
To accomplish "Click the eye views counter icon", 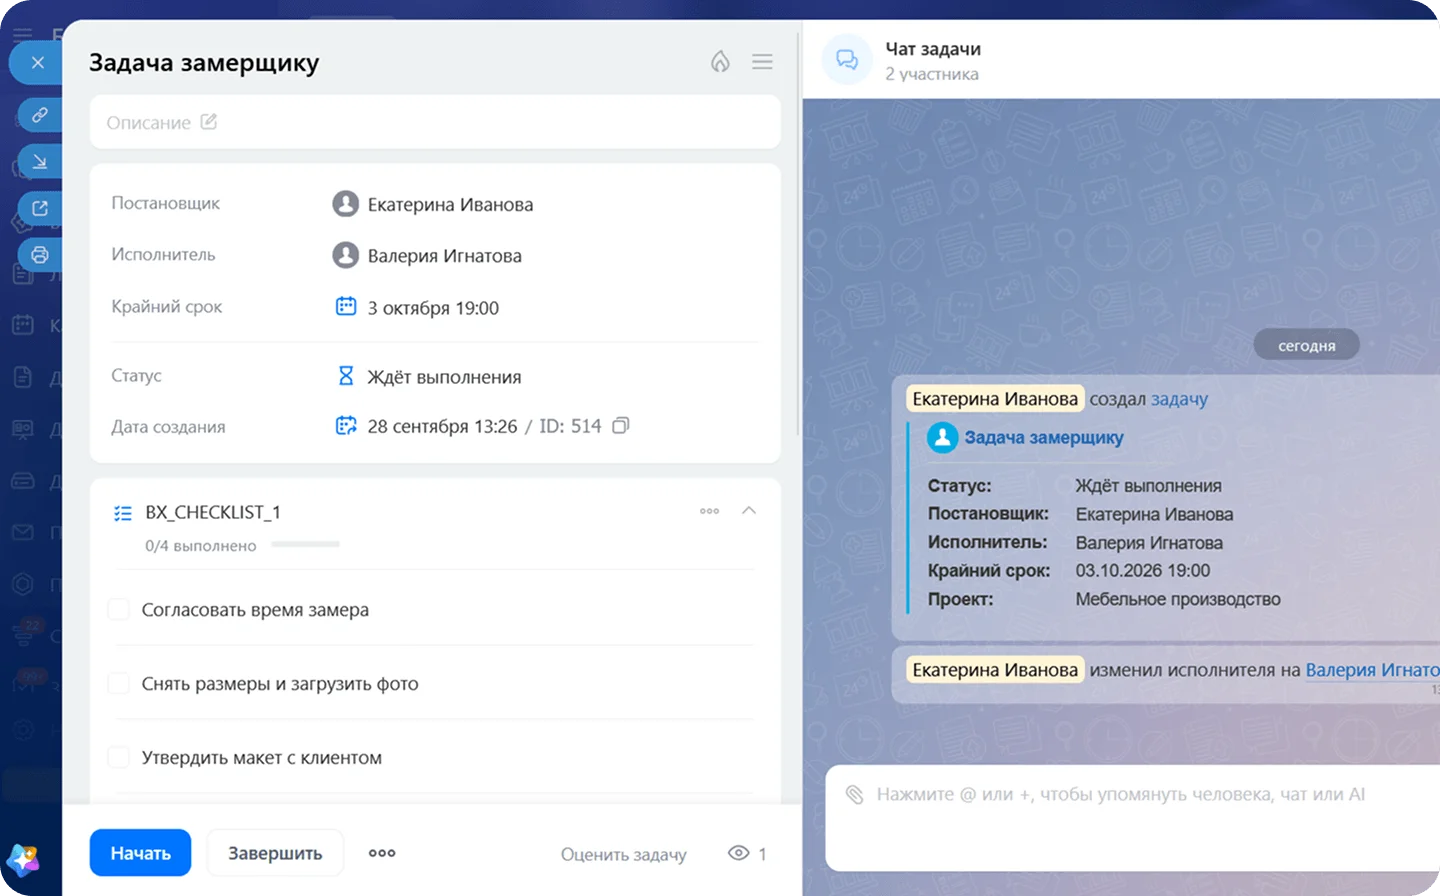I will click(739, 853).
